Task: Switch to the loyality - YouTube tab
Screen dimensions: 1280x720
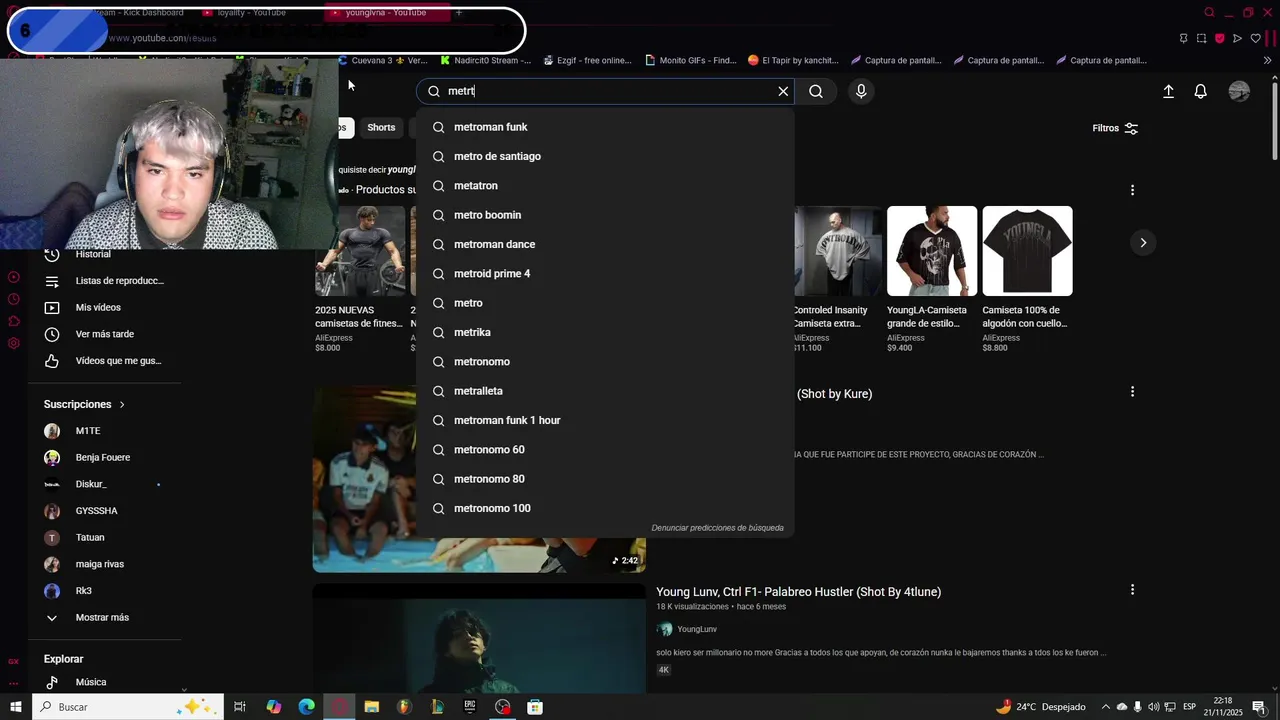Action: point(251,13)
